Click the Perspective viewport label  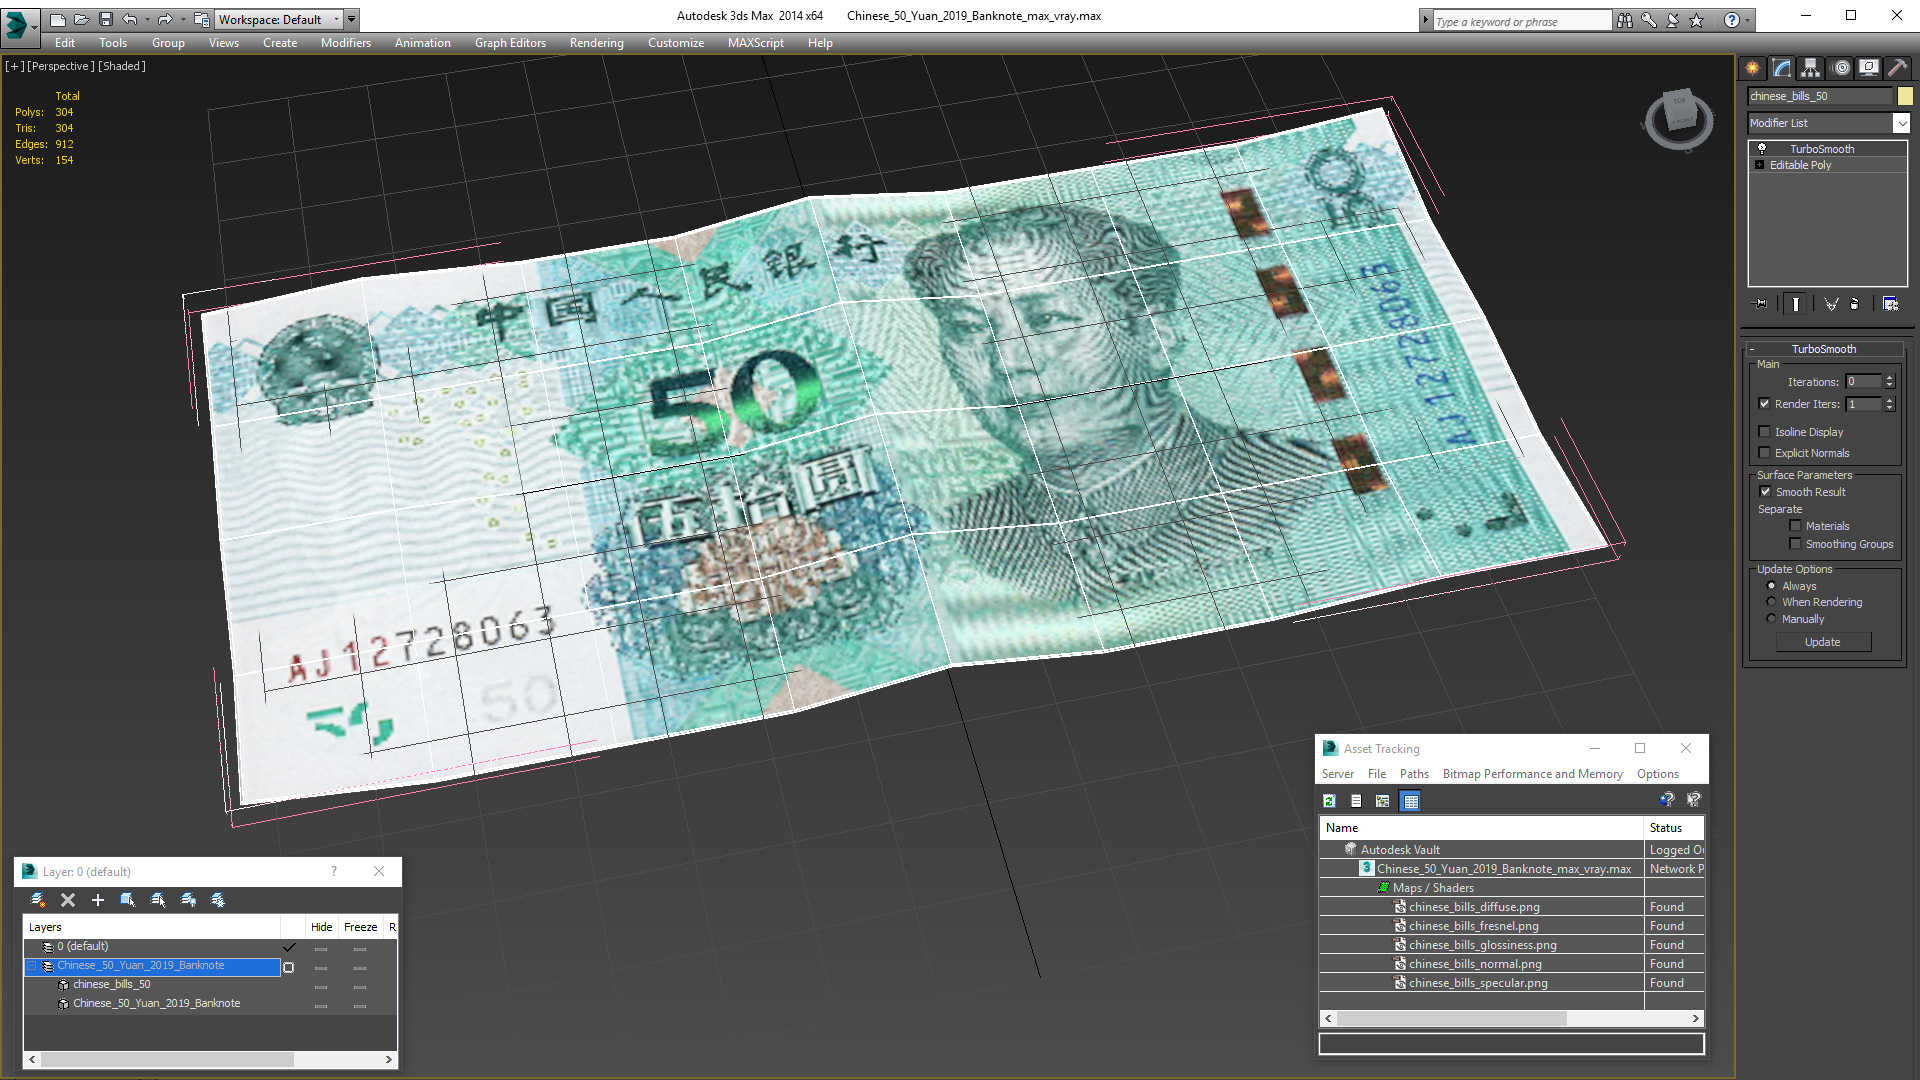click(61, 66)
